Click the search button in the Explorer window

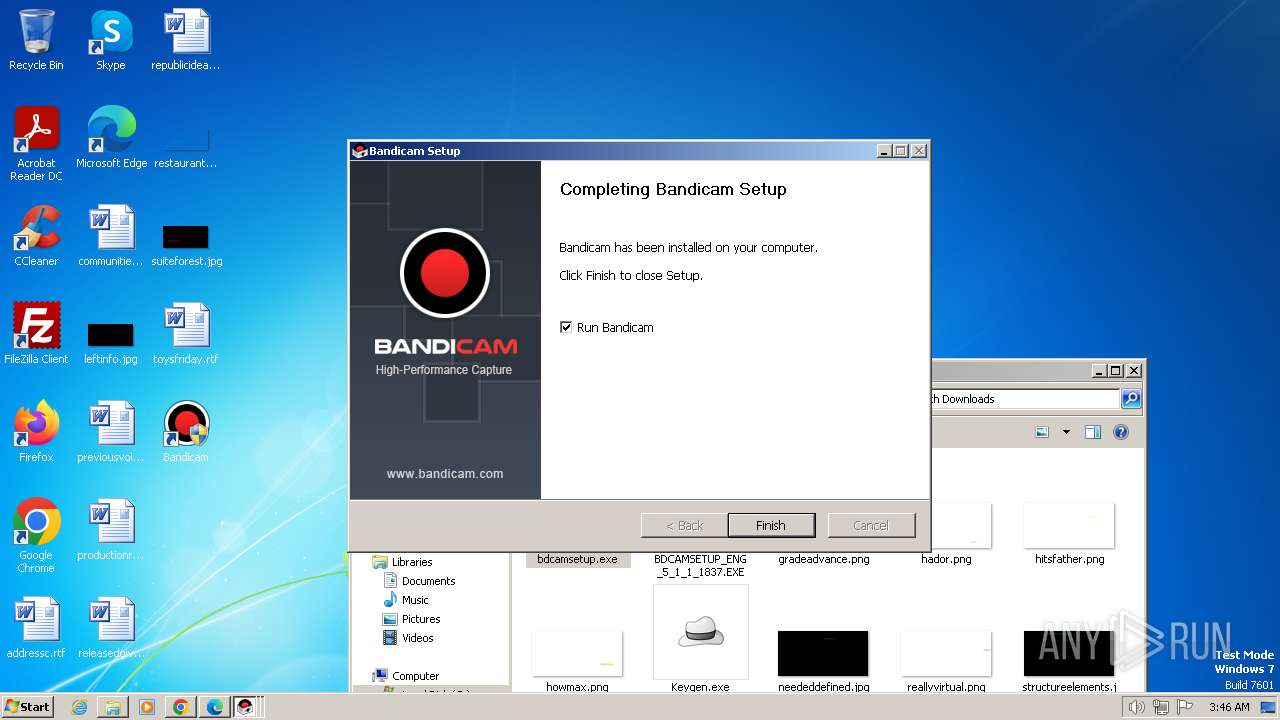1131,399
